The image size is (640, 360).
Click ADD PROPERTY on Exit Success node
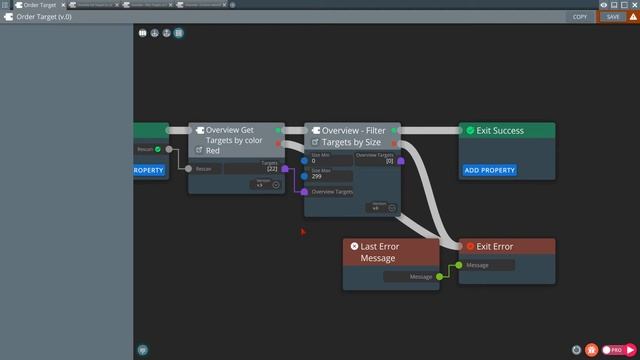(489, 170)
